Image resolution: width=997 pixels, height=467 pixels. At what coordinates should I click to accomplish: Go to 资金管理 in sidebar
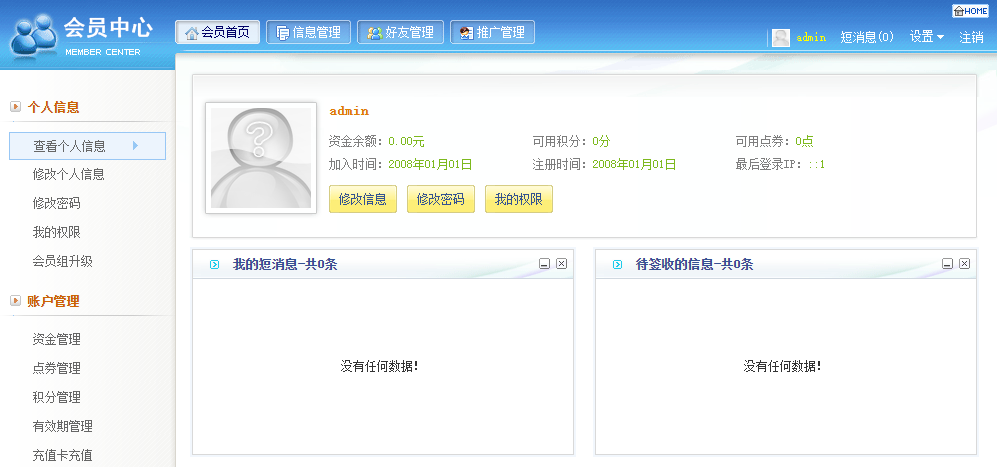coord(57,339)
